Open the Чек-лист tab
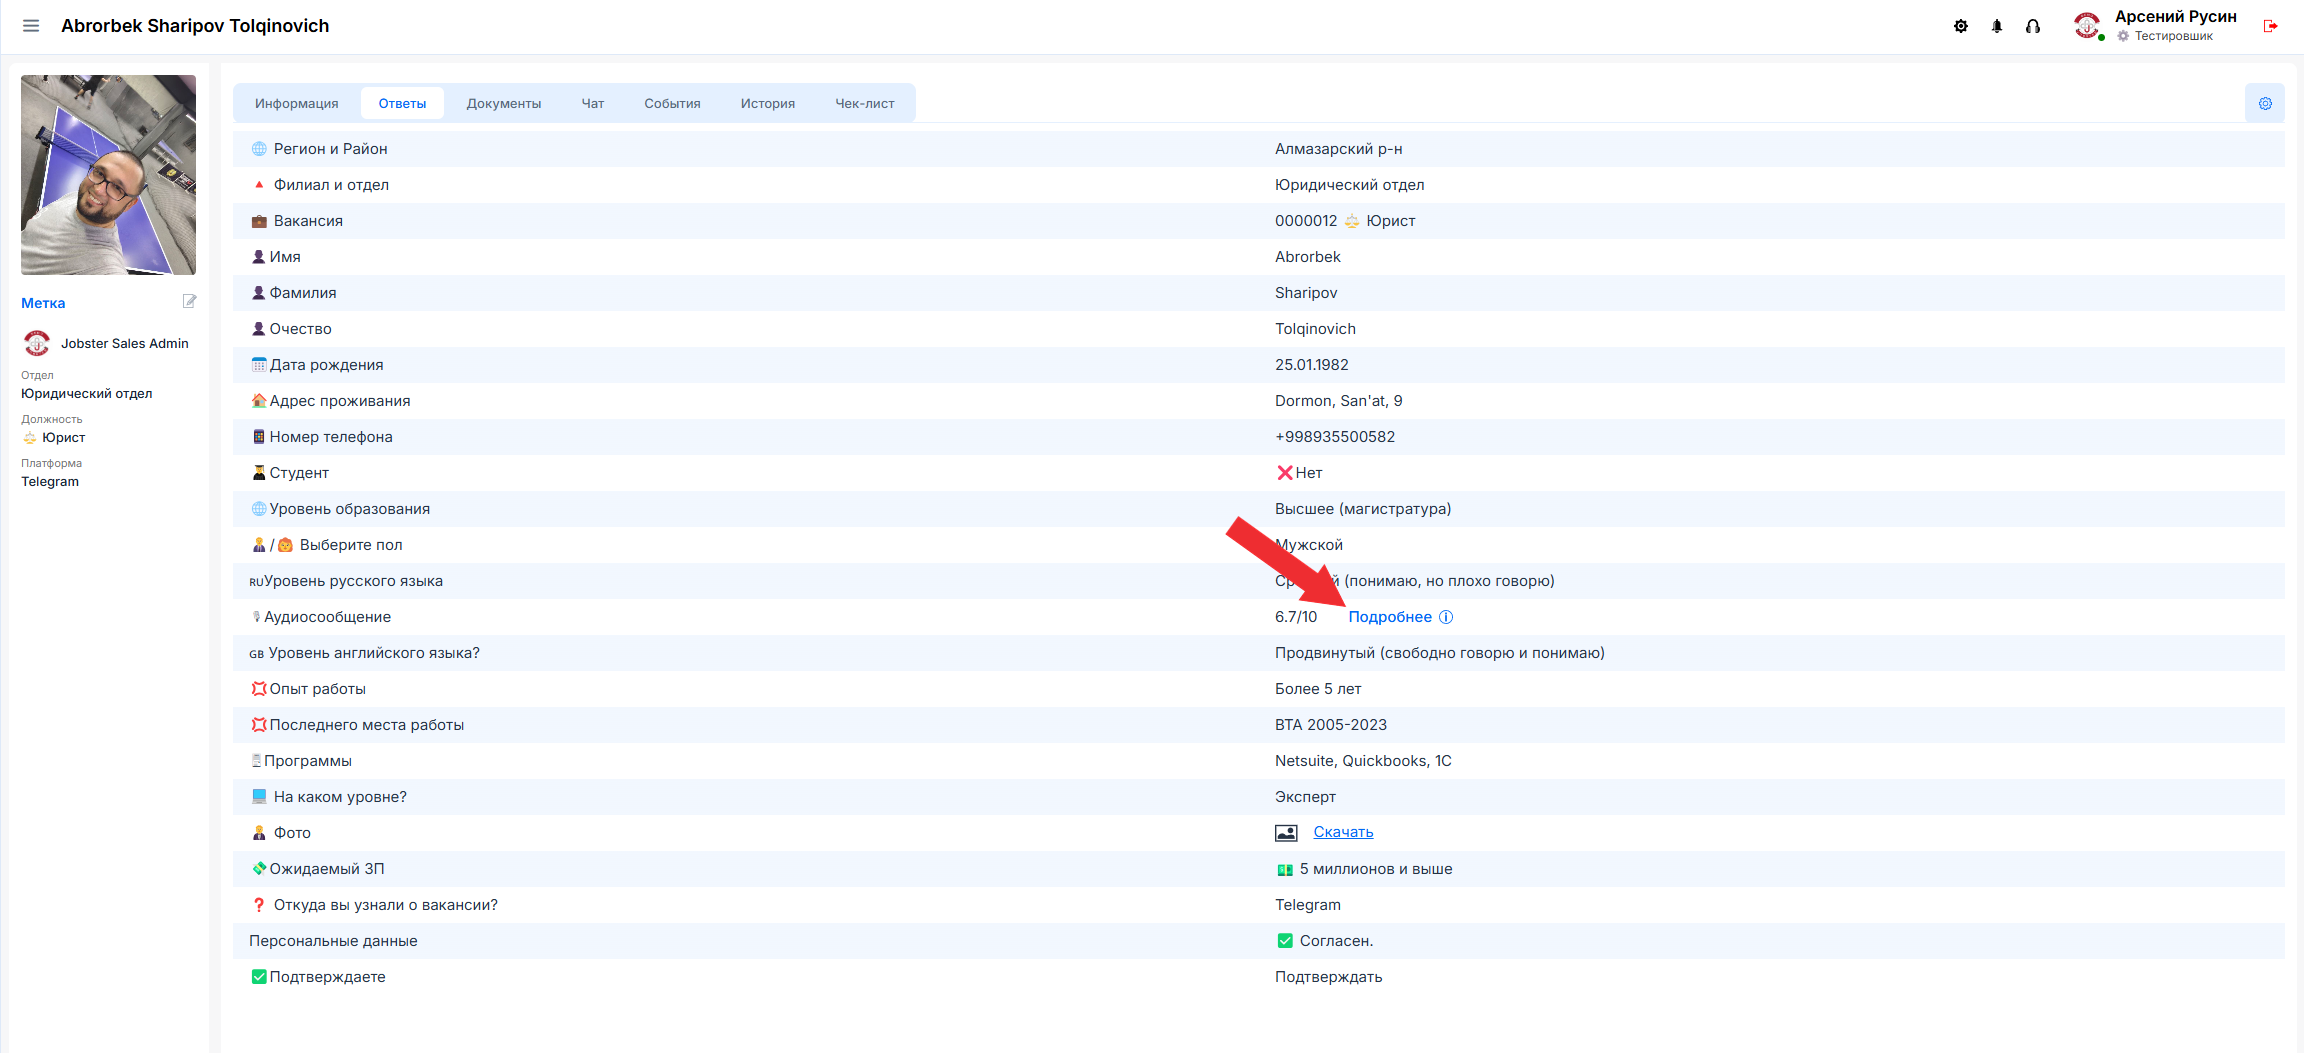Screen dimensions: 2304x1053 pos(865,103)
